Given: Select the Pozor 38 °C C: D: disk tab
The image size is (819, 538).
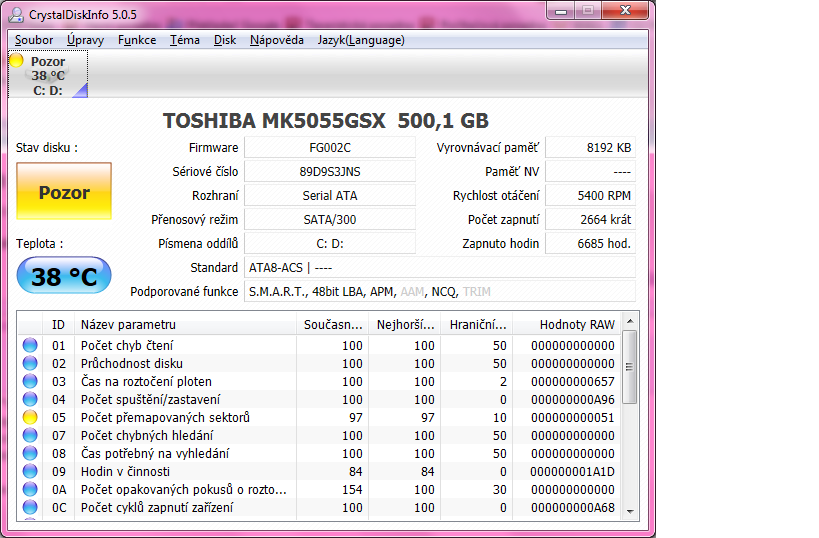Looking at the screenshot, I should 48,74.
